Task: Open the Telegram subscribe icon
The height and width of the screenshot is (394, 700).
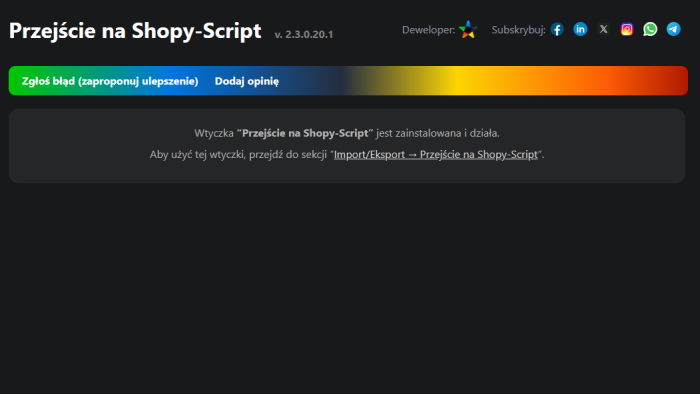Action: point(674,29)
